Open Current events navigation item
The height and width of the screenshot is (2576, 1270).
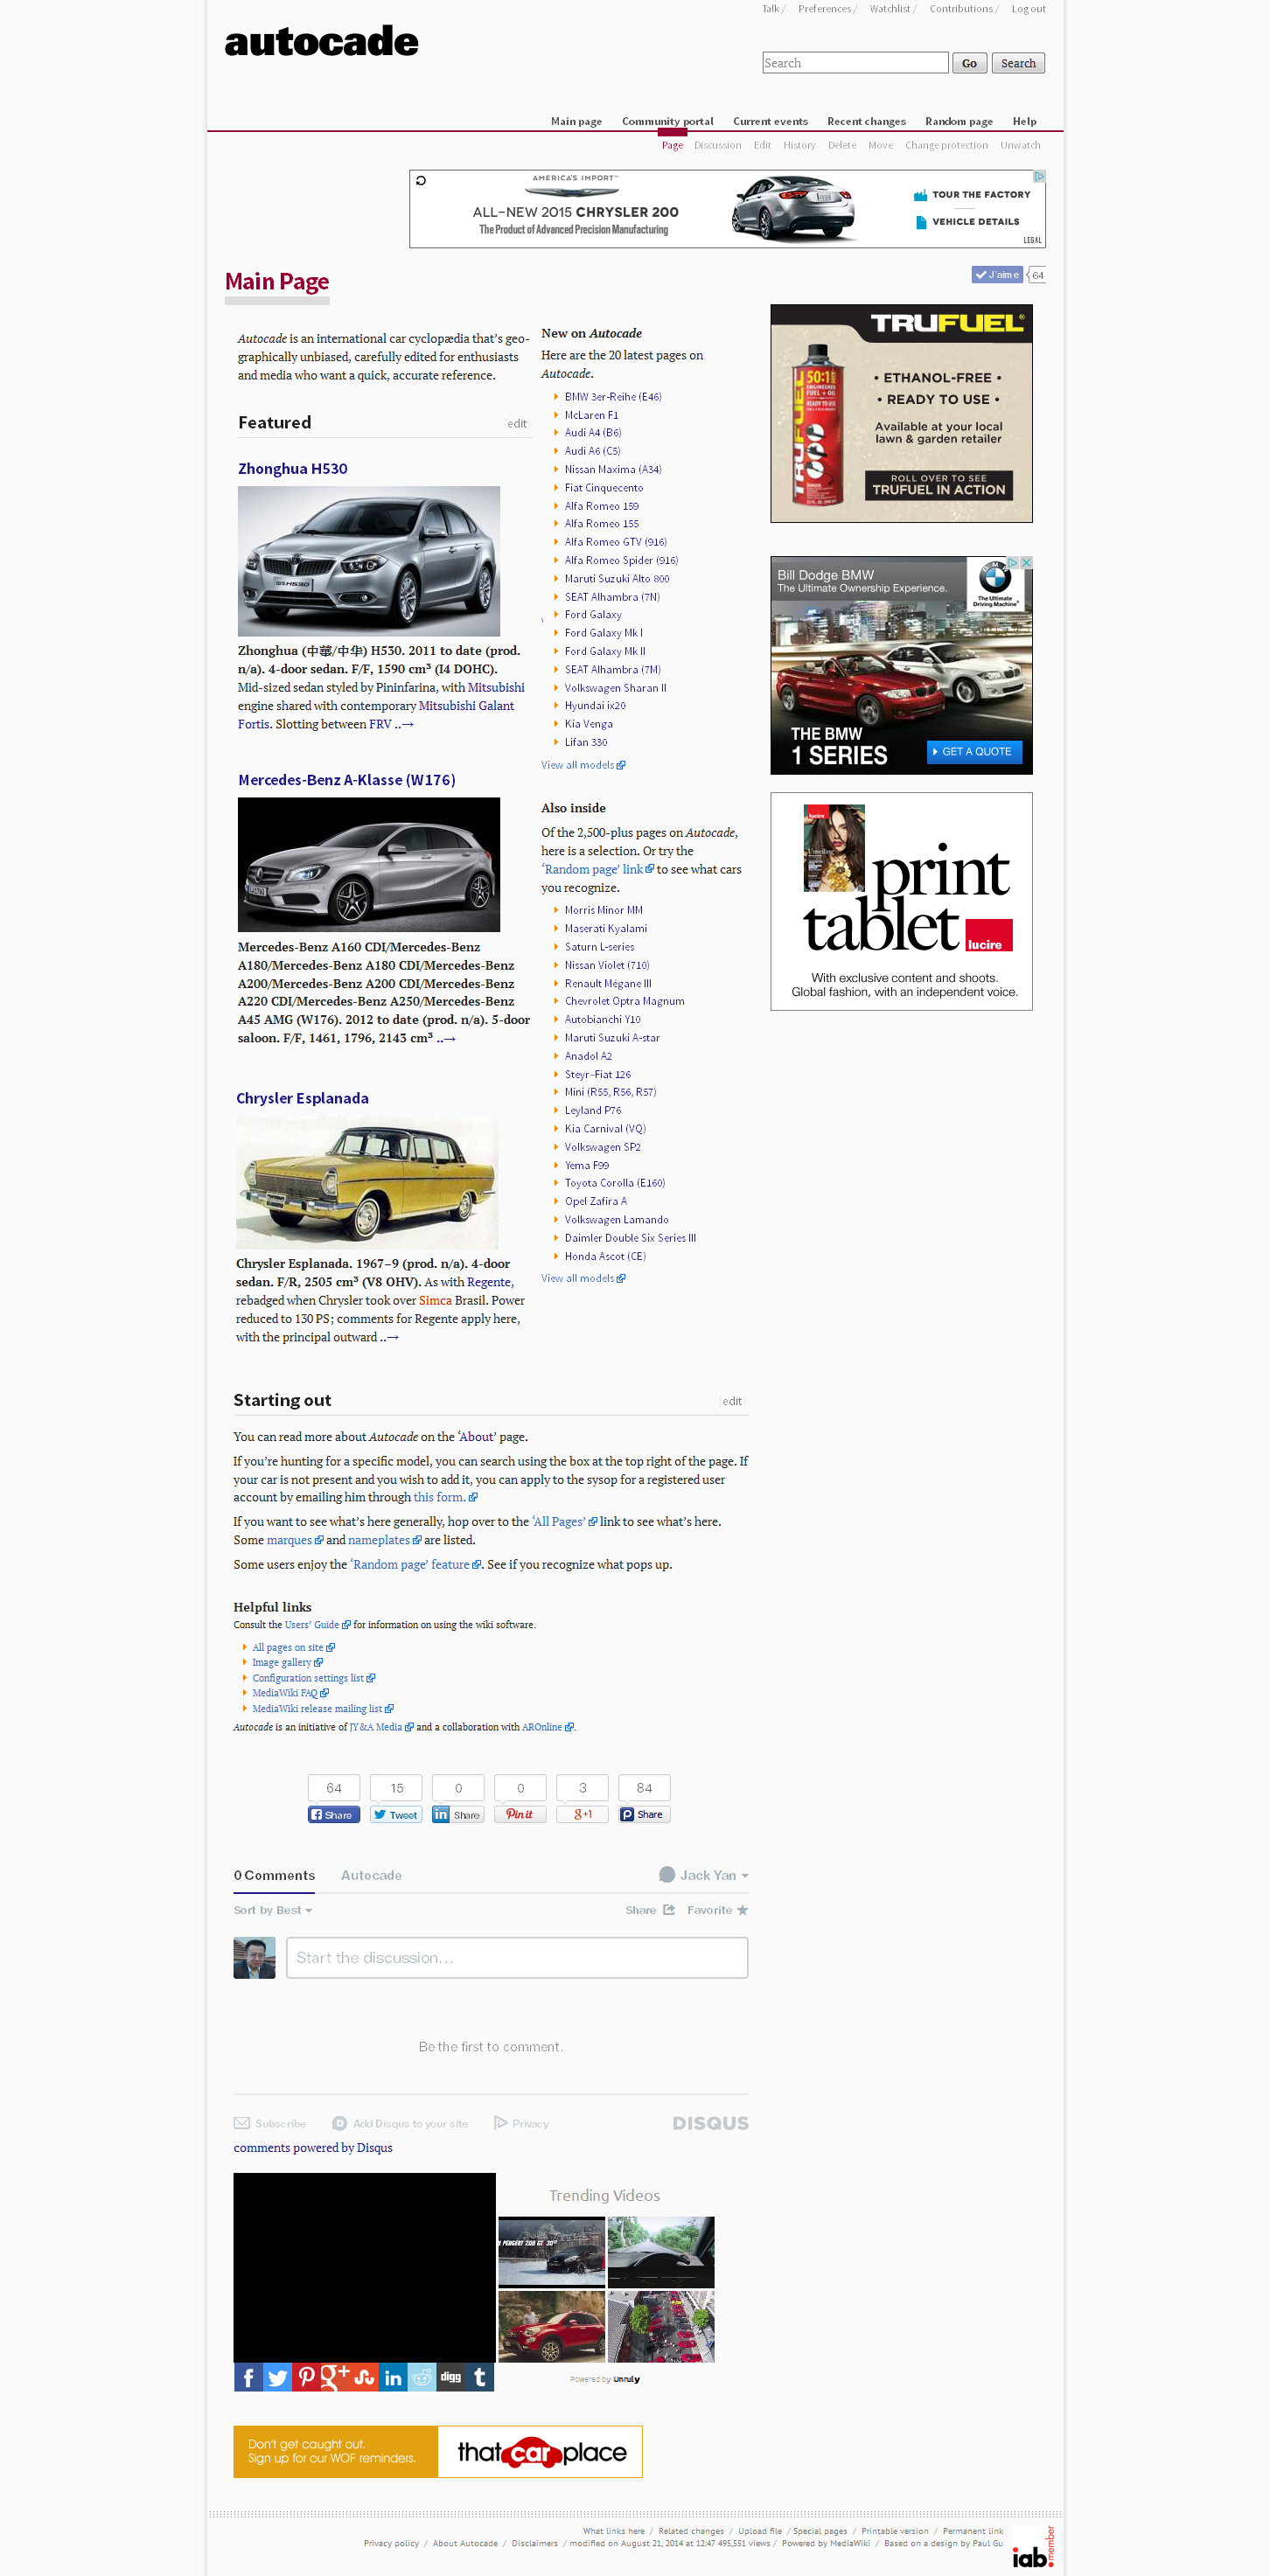770,121
